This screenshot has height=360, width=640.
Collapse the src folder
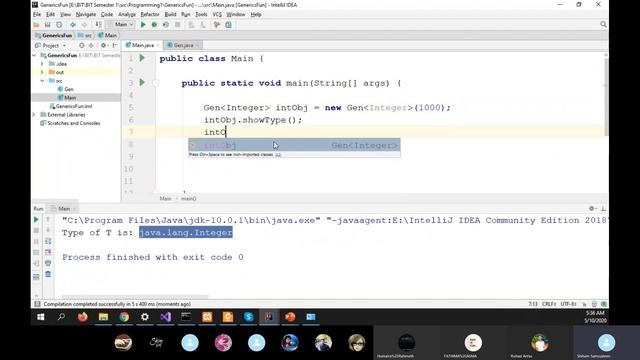(x=42, y=81)
